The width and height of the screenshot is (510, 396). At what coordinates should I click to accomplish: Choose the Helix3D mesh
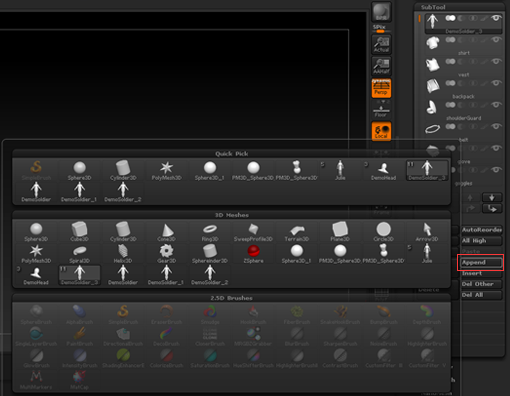pyautogui.click(x=123, y=253)
